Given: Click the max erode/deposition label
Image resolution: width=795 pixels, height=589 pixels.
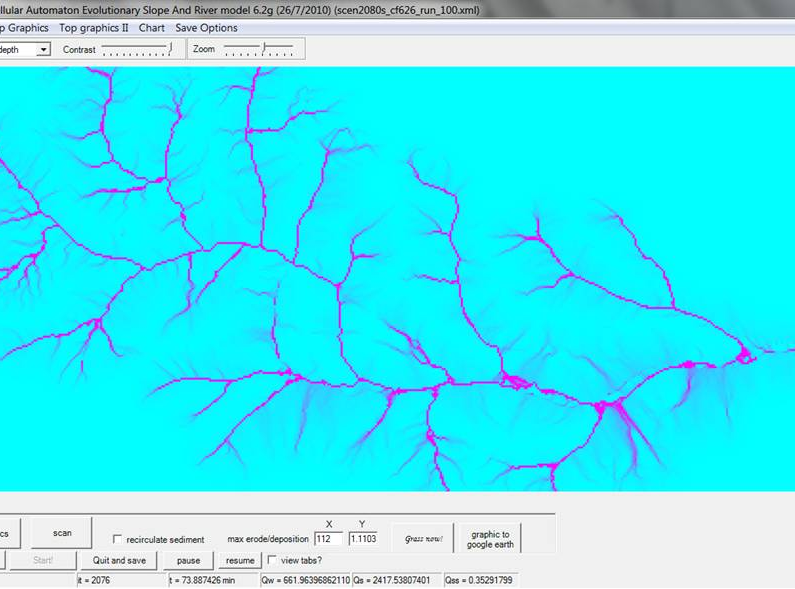Looking at the screenshot, I should (268, 539).
